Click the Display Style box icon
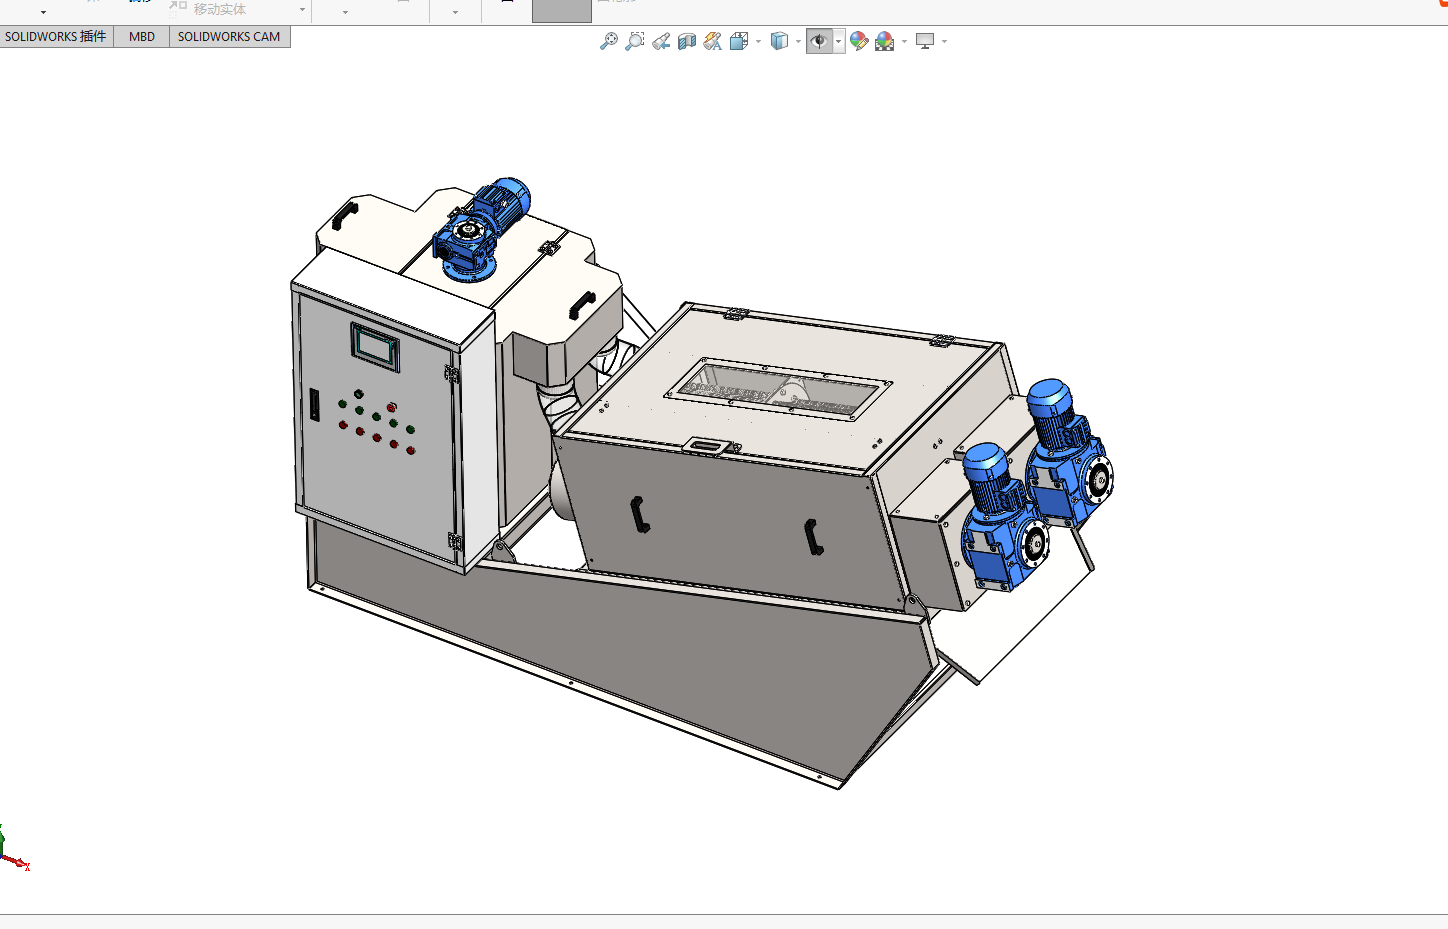 coord(779,41)
